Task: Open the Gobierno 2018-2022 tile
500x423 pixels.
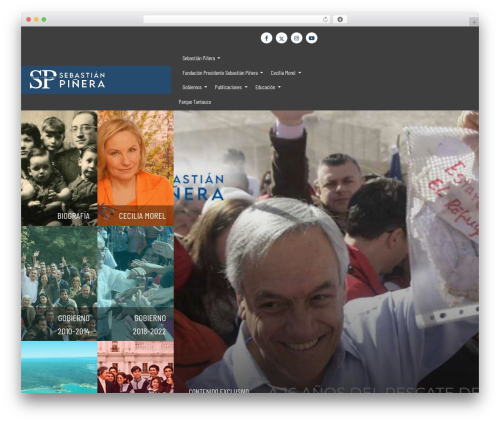Action: (135, 283)
